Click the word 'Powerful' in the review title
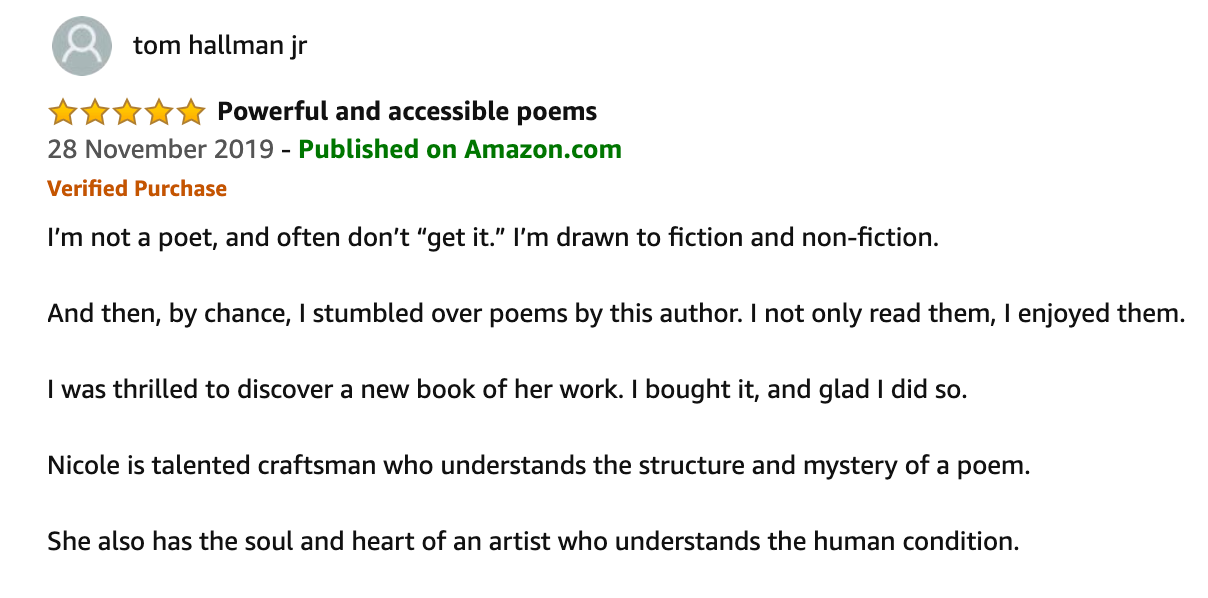The image size is (1208, 598). [x=264, y=111]
